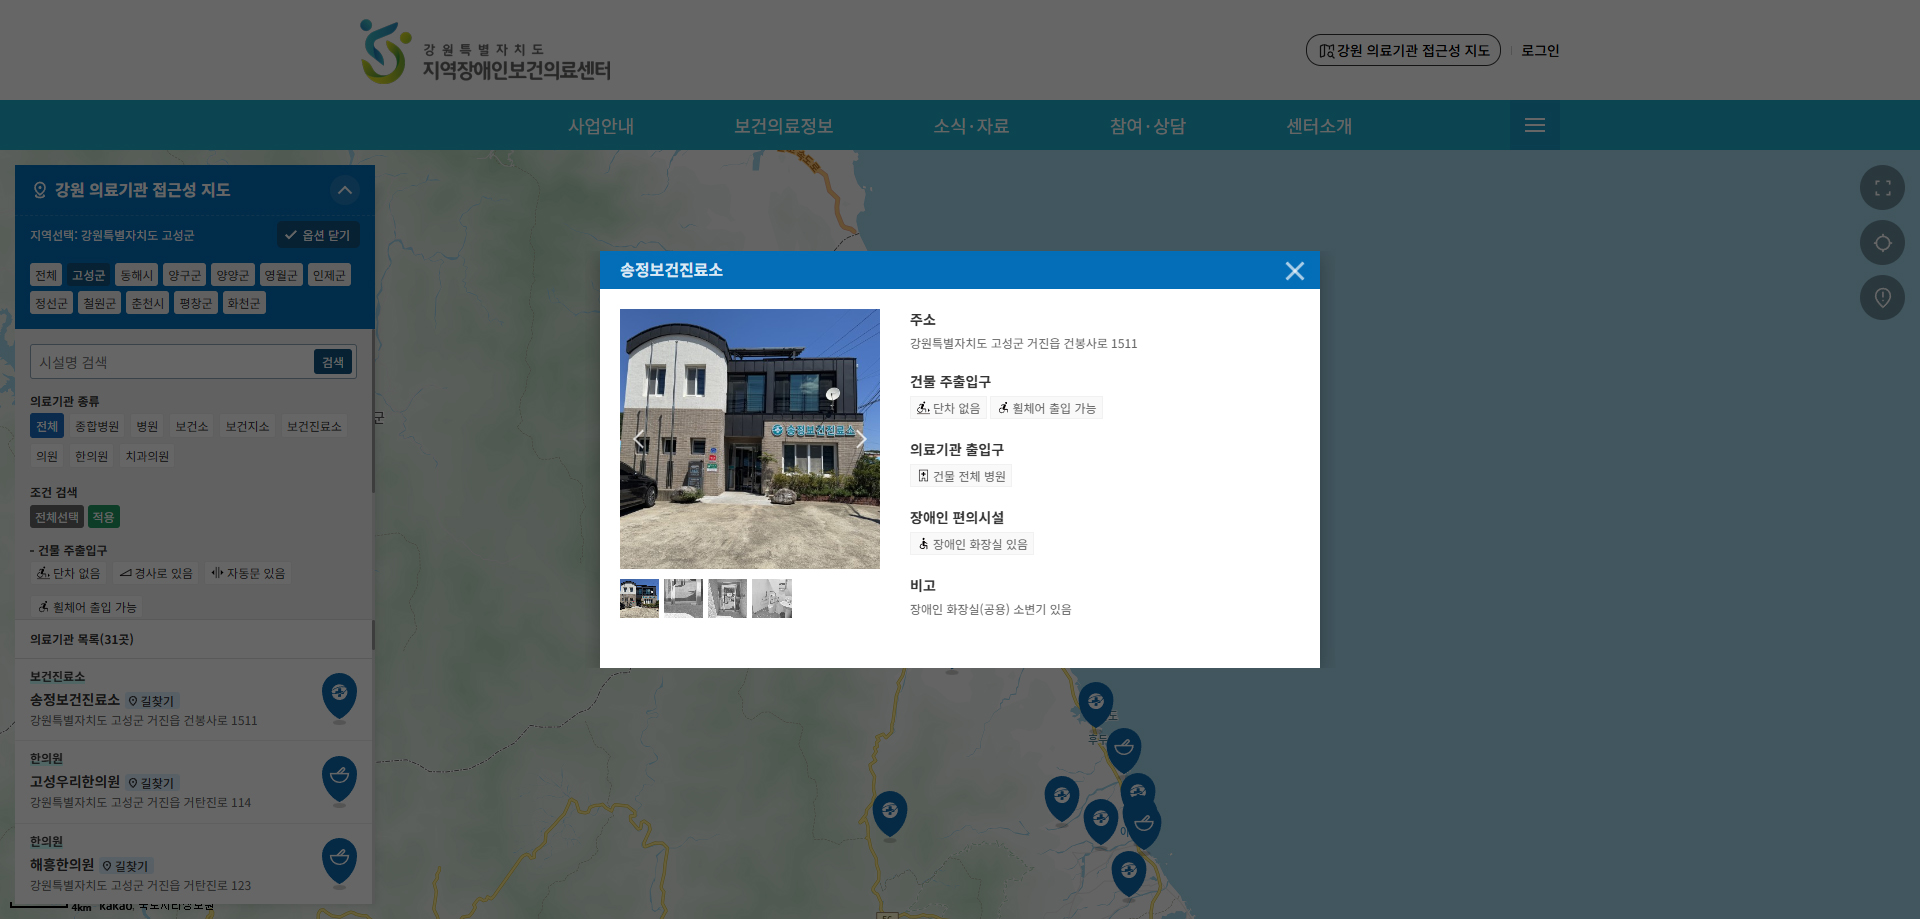The width and height of the screenshot is (1920, 919).
Task: Open the hamburger menu in navigation bar
Action: tap(1534, 126)
